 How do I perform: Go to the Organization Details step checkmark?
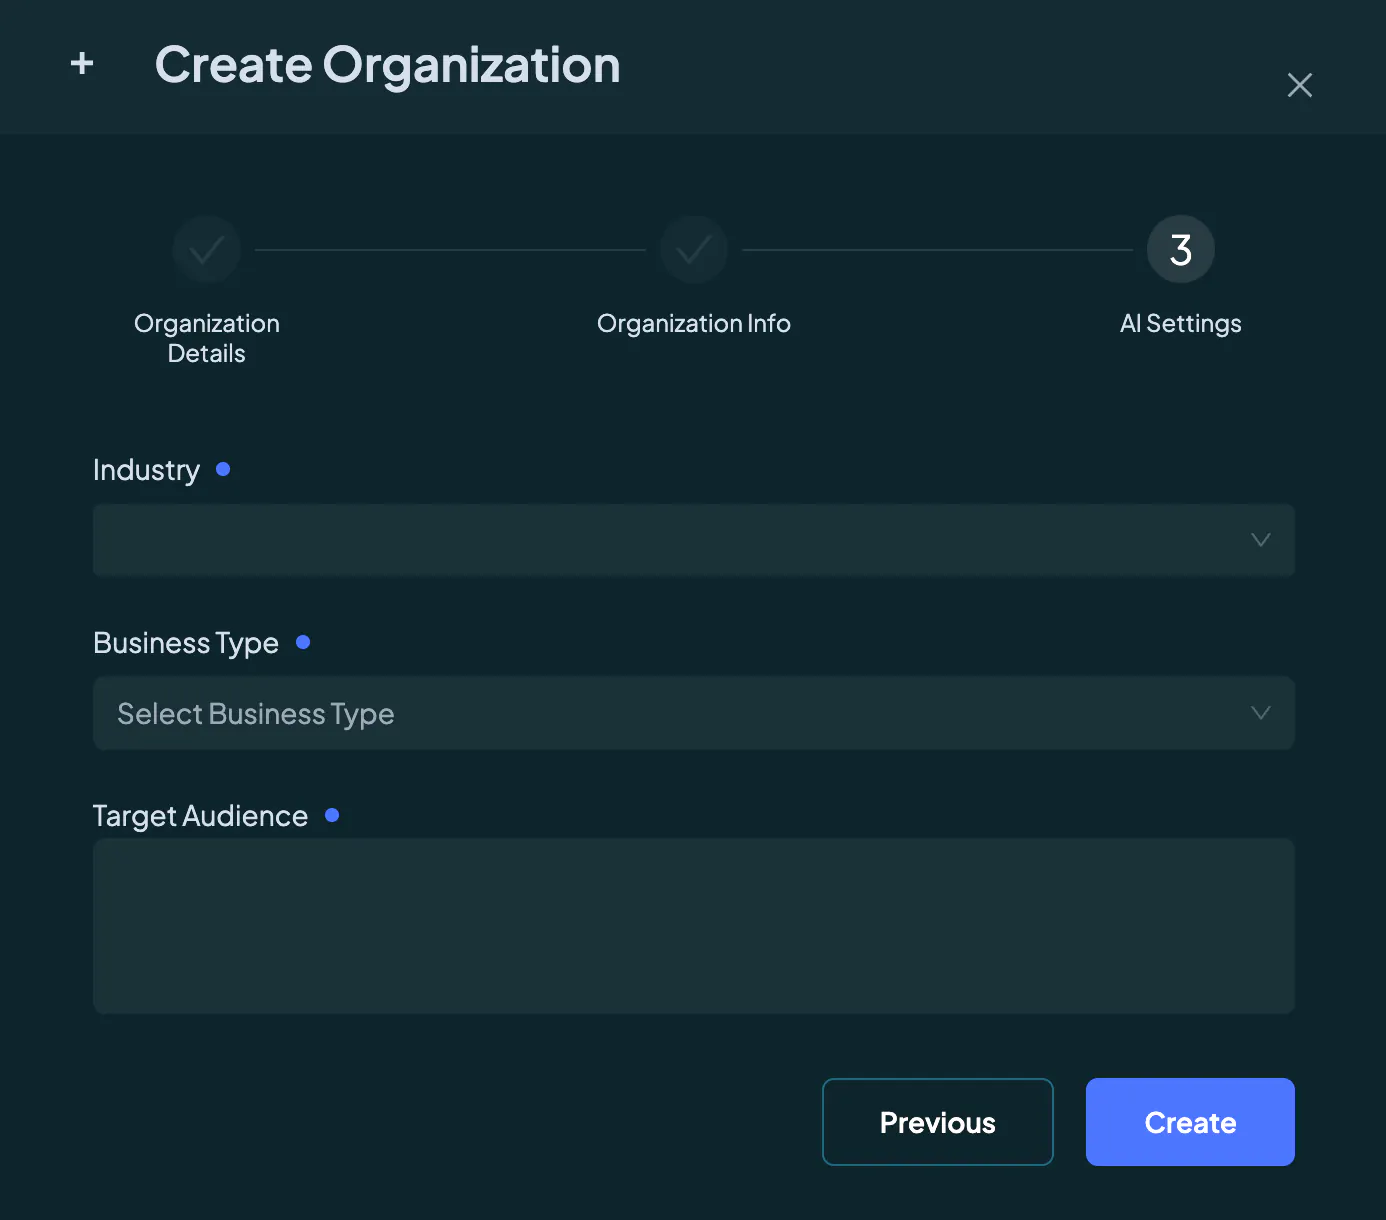[207, 249]
